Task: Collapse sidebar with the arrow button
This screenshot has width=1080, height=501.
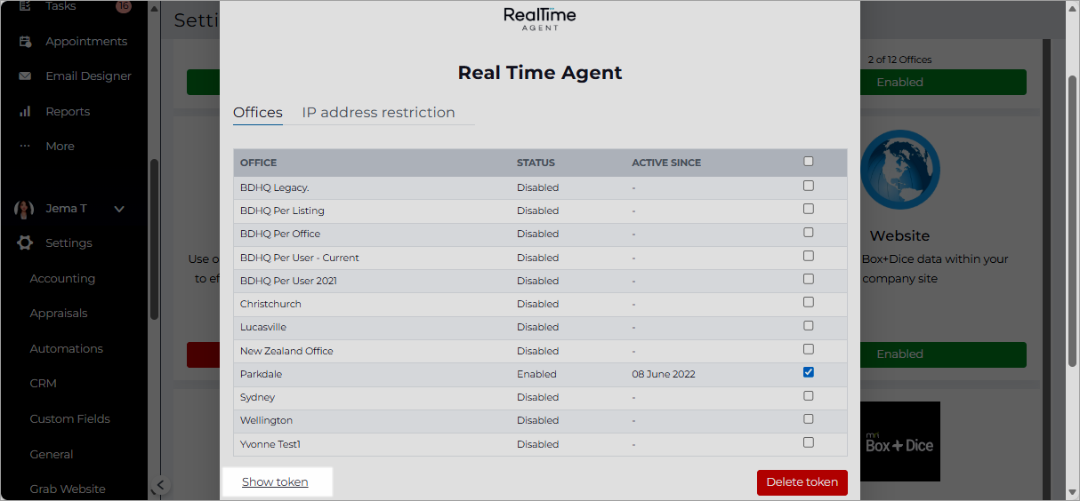Action: tap(160, 484)
